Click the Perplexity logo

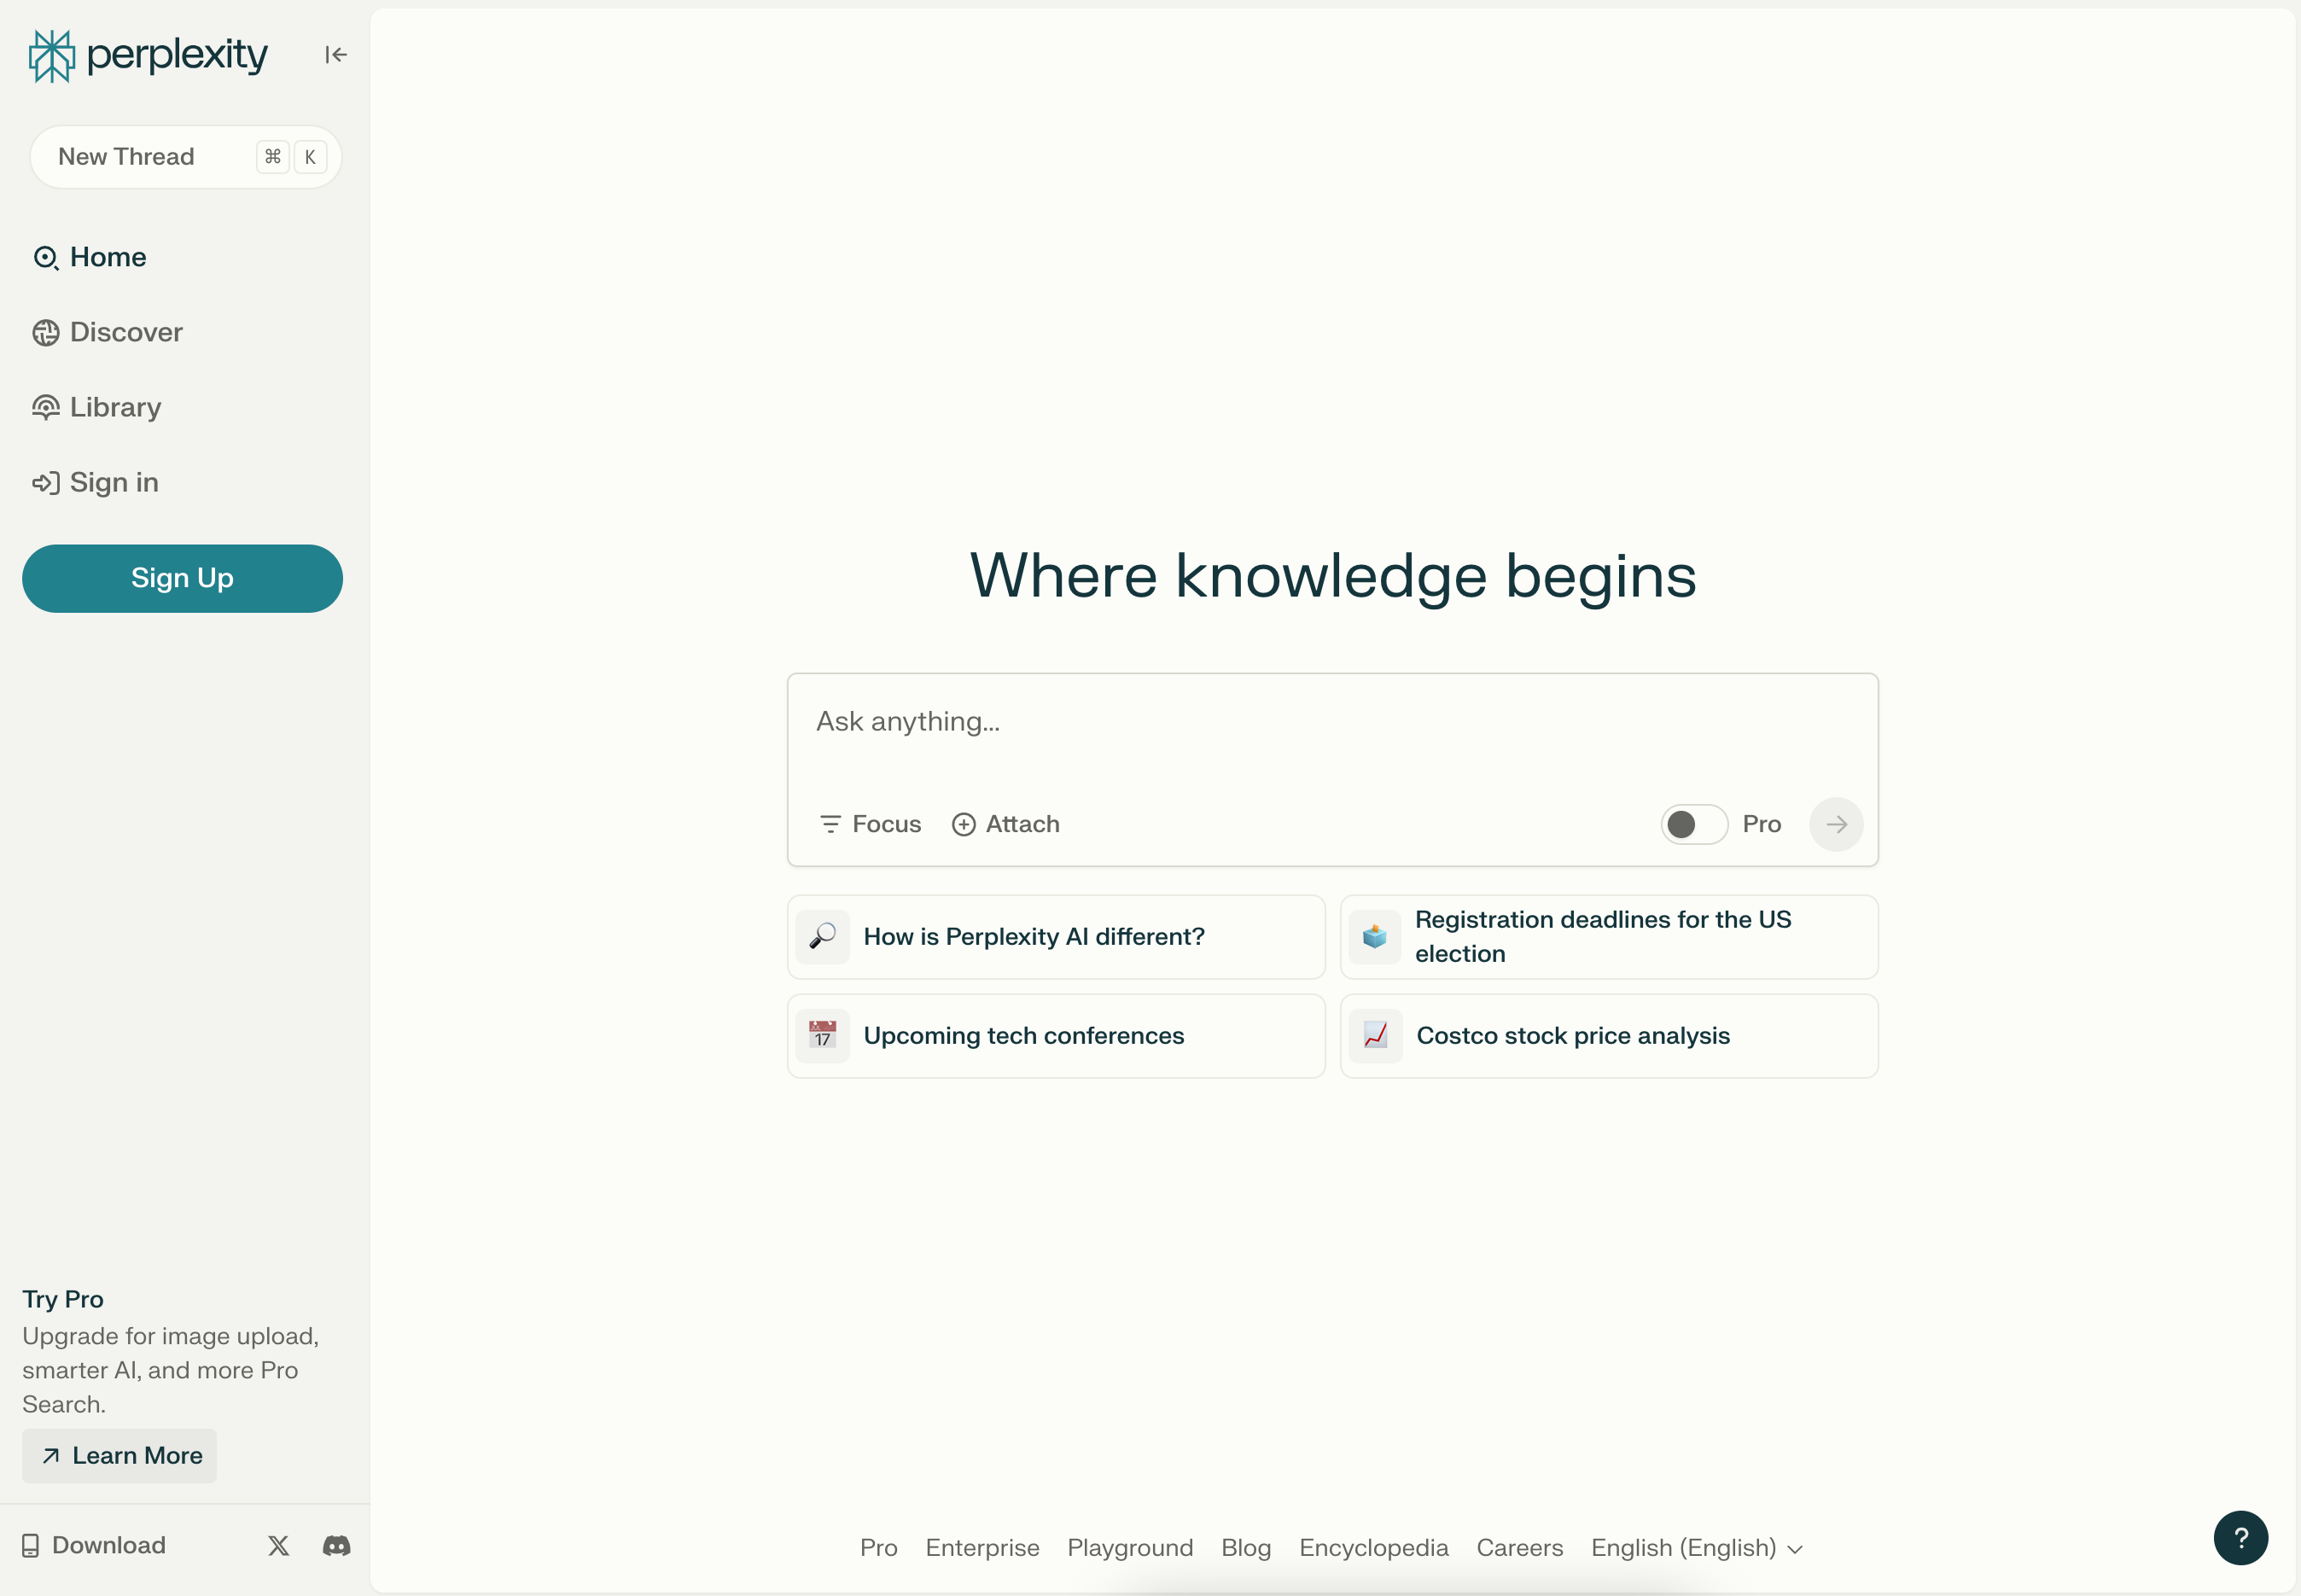(x=148, y=55)
